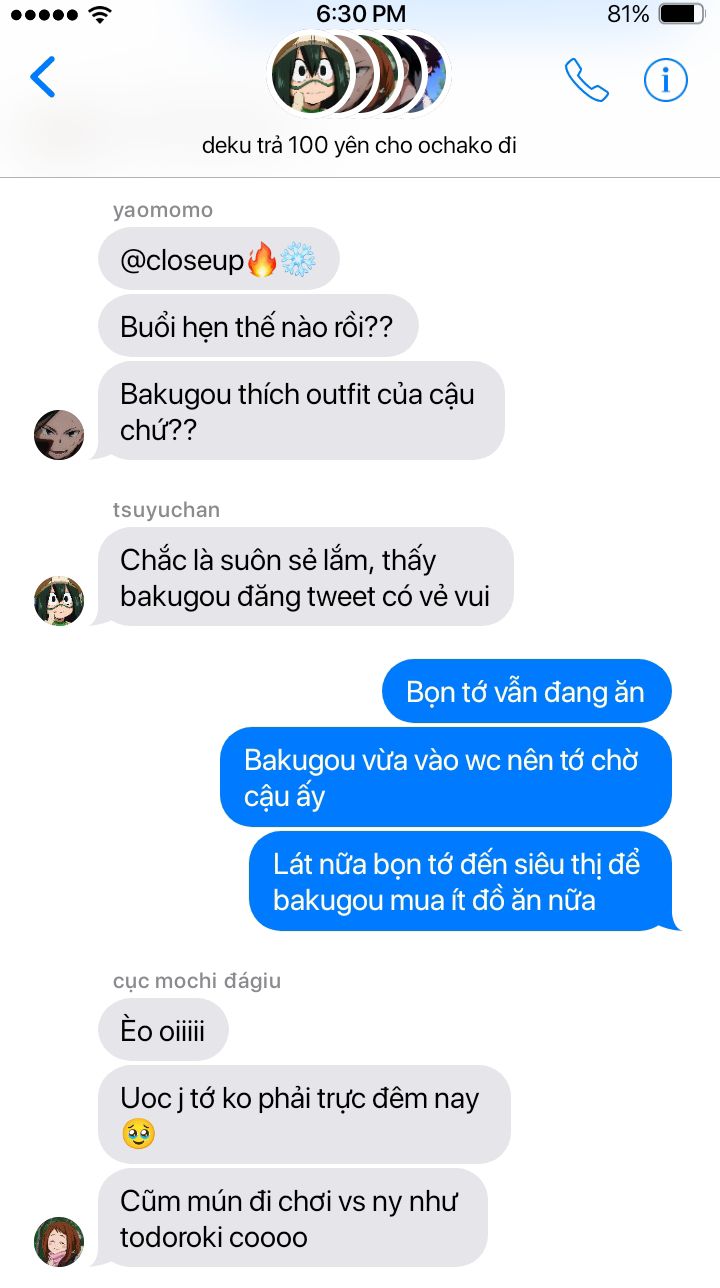
Task: Select the 'Bakugou thích outfit của cậu chứ??' bubble
Action: (301, 411)
